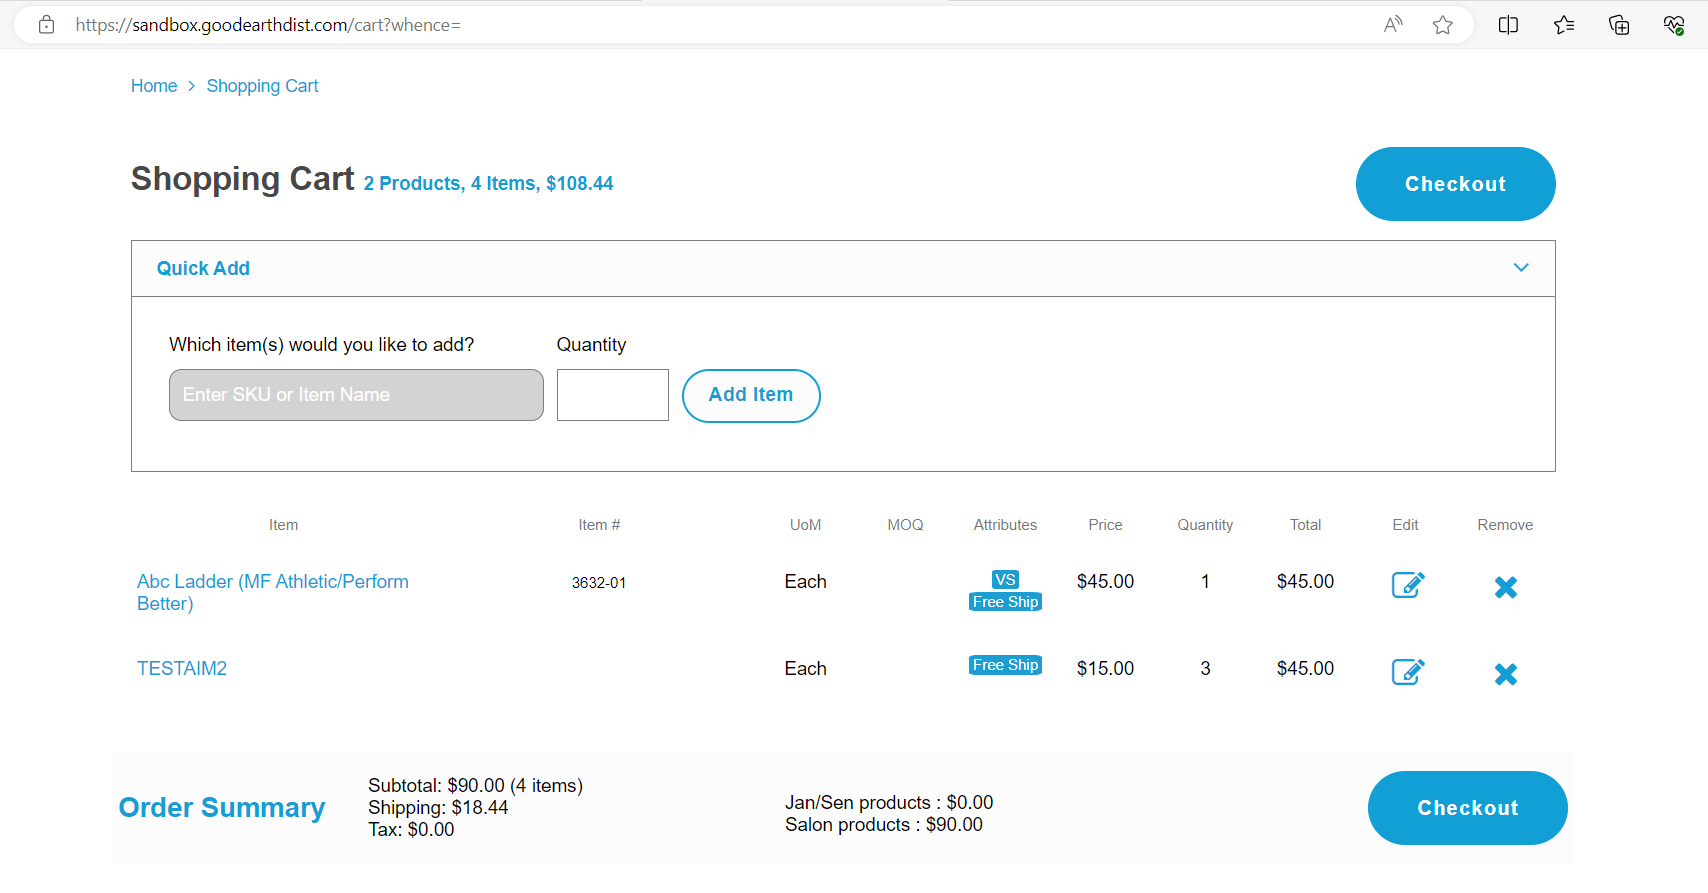View site info via lock icon
This screenshot has height=893, width=1708.
[x=46, y=25]
